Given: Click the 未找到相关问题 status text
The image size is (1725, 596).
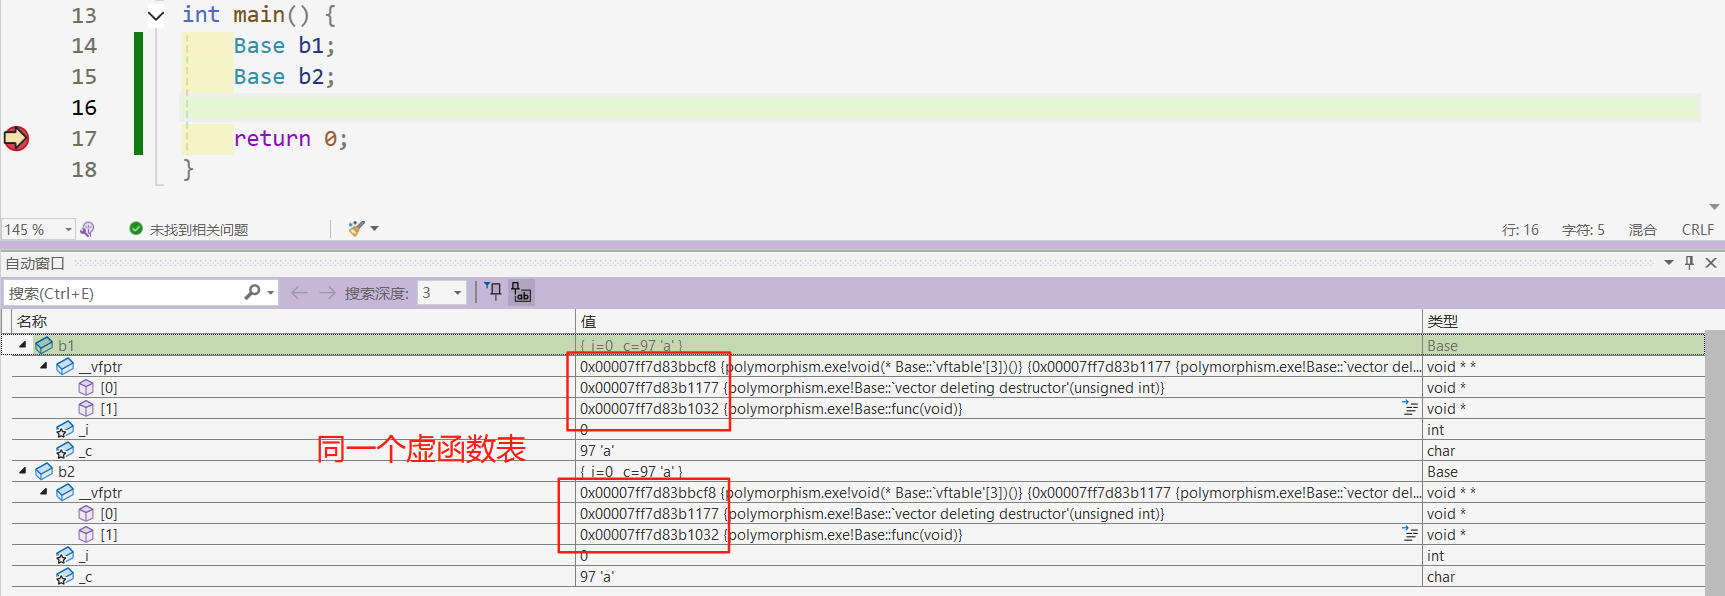Looking at the screenshot, I should pos(198,230).
